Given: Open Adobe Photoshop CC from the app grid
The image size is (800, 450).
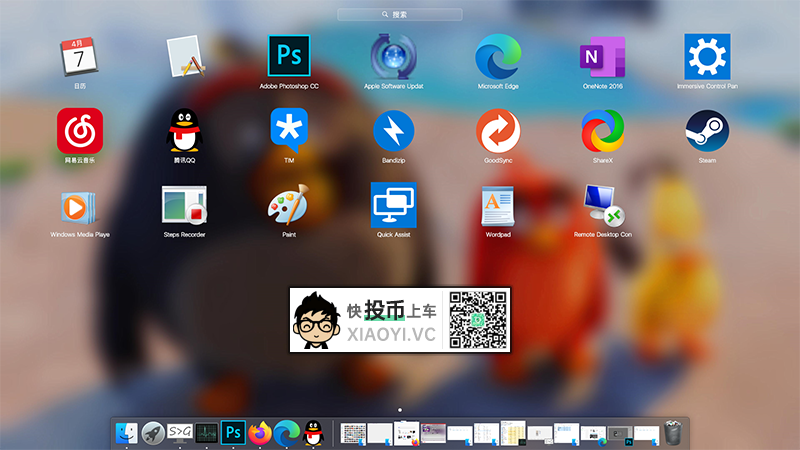Looking at the screenshot, I should coord(289,56).
